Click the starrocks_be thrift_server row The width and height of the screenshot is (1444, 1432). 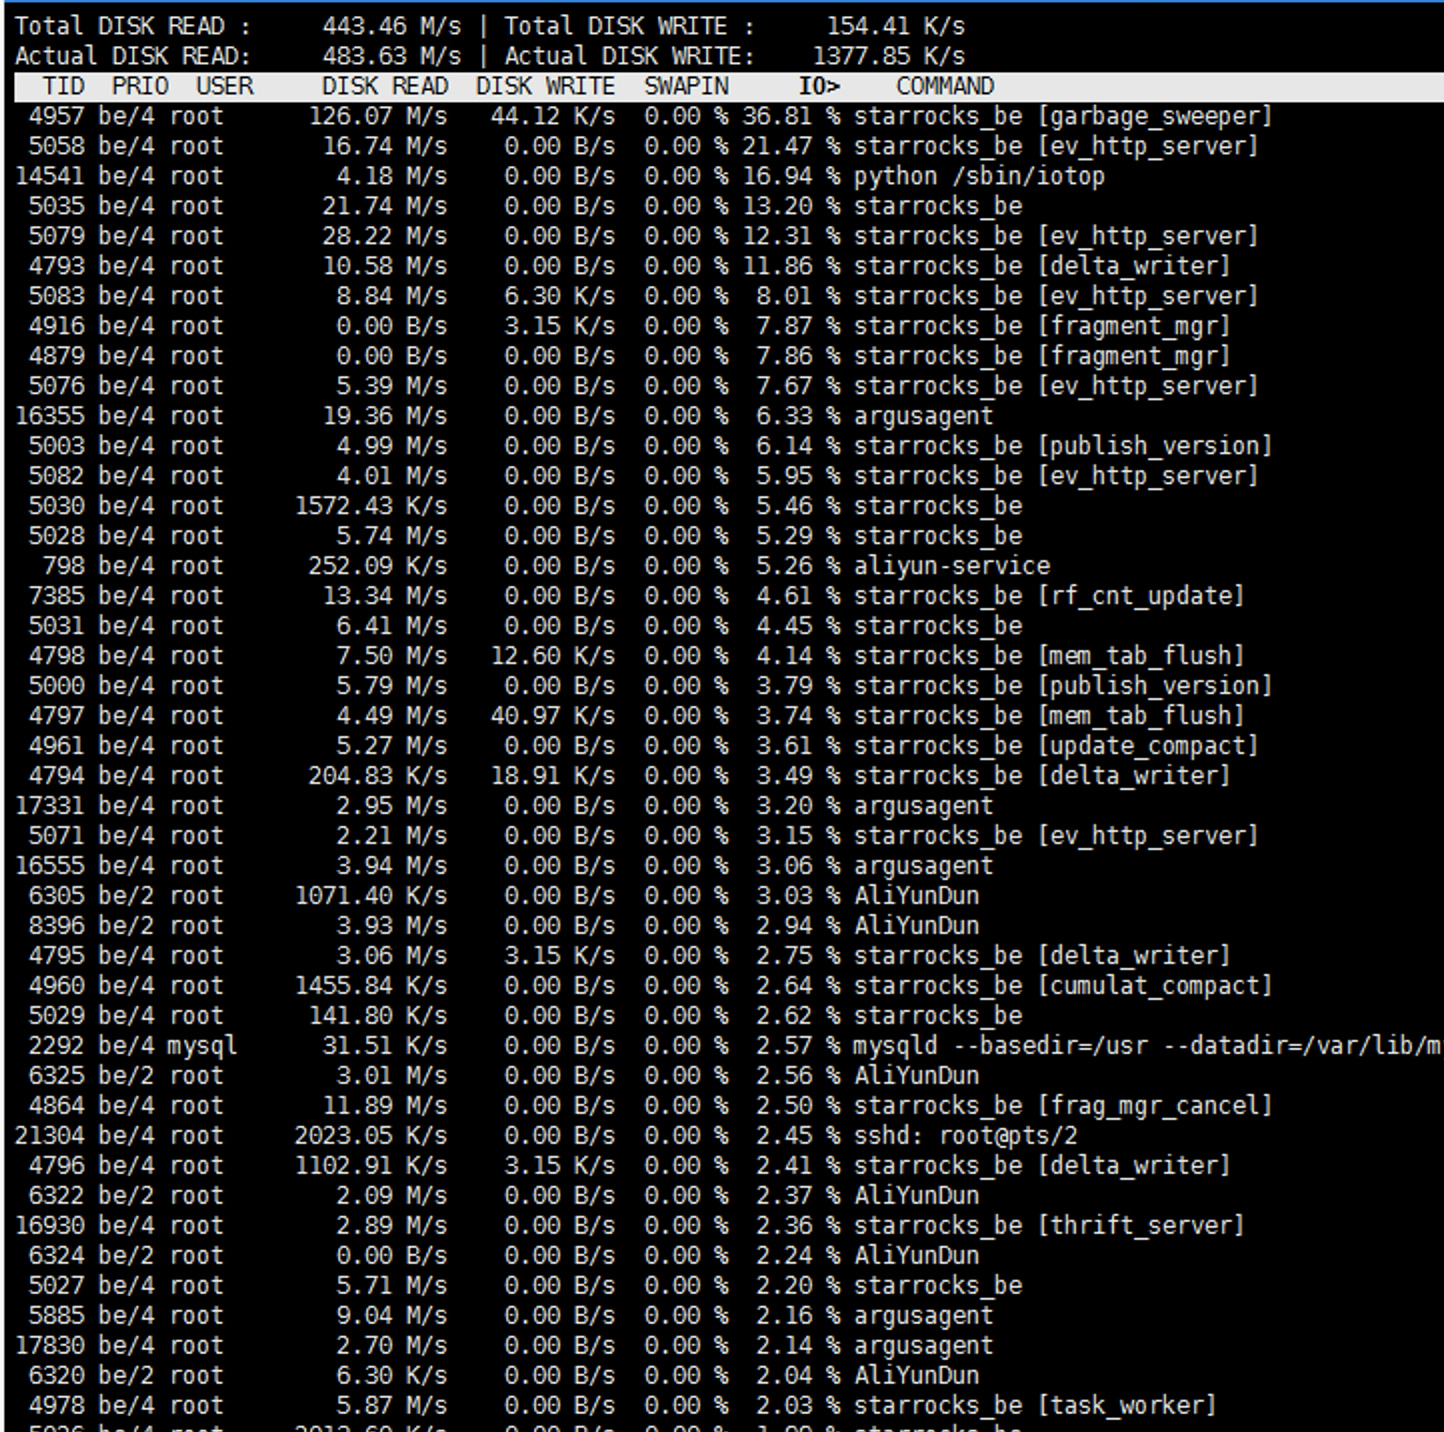pyautogui.click(x=1048, y=1226)
